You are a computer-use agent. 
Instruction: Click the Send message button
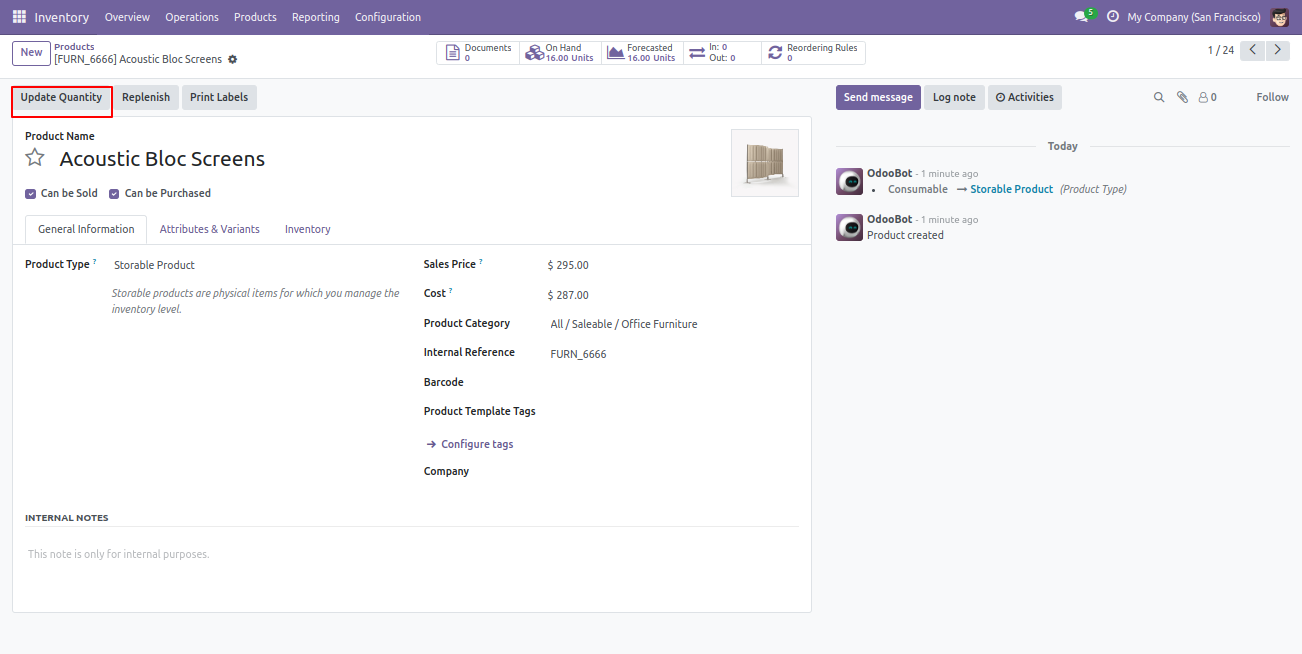(x=878, y=97)
